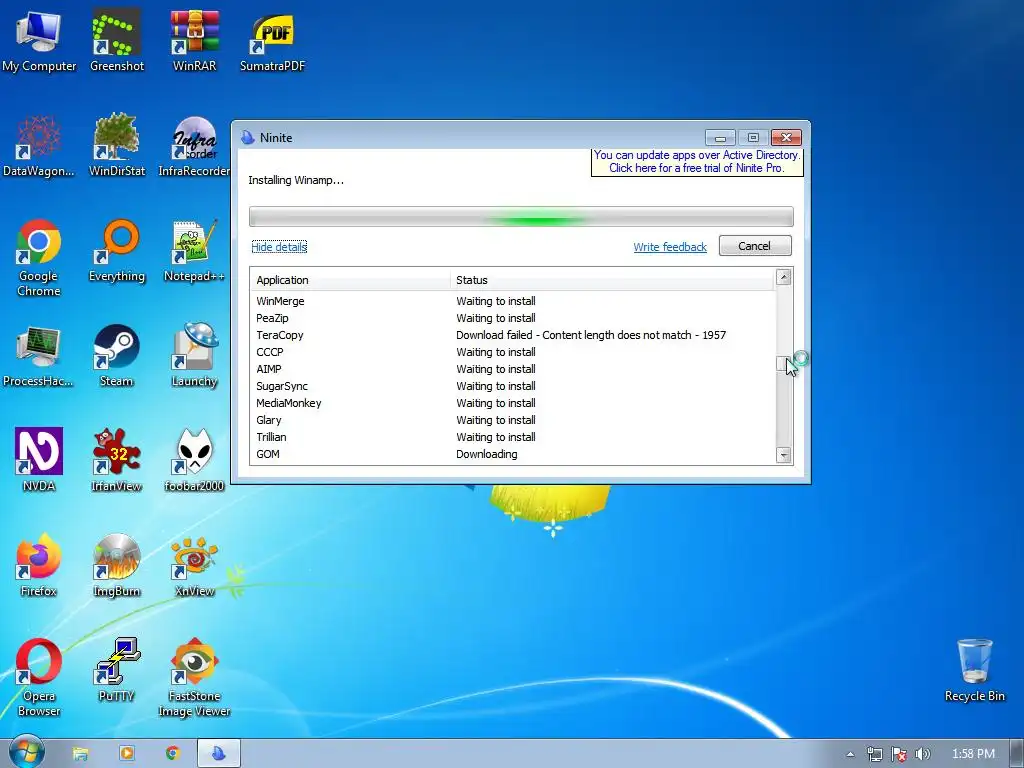Screen dimensions: 1024x768
Task: Click the details list scrollbar thumb
Action: tap(782, 364)
